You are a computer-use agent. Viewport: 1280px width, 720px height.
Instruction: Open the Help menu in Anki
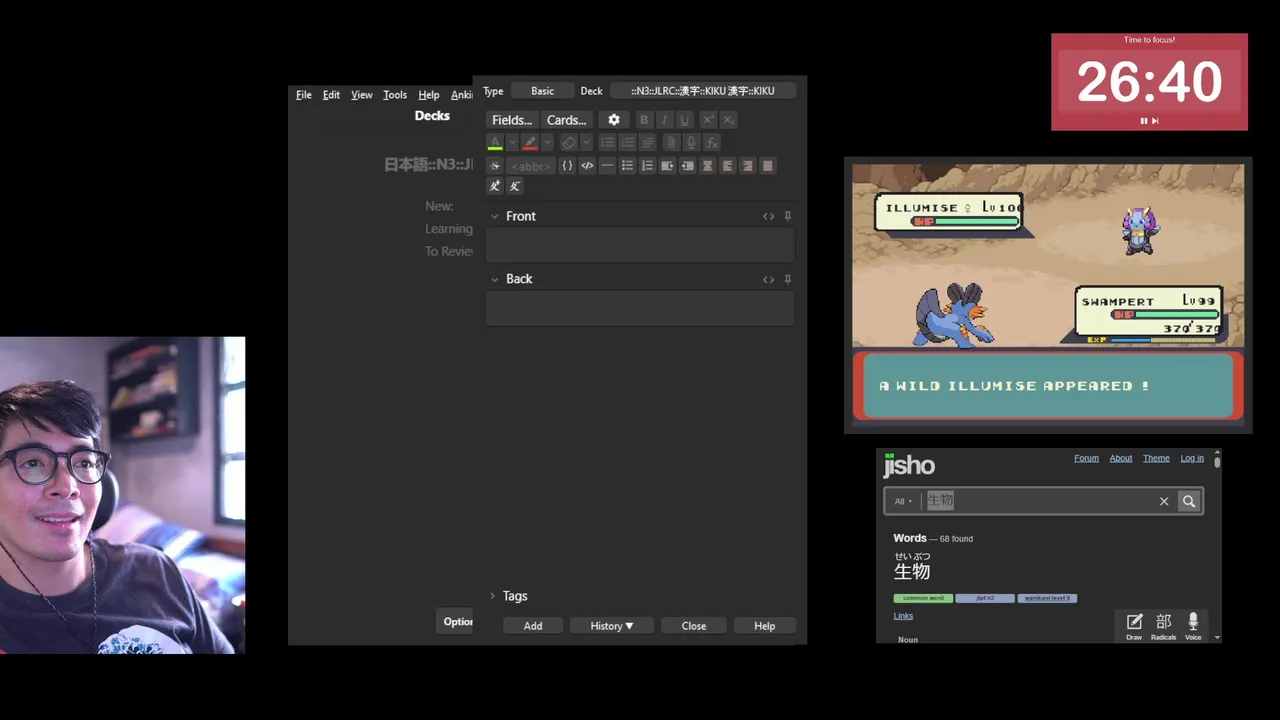click(429, 95)
